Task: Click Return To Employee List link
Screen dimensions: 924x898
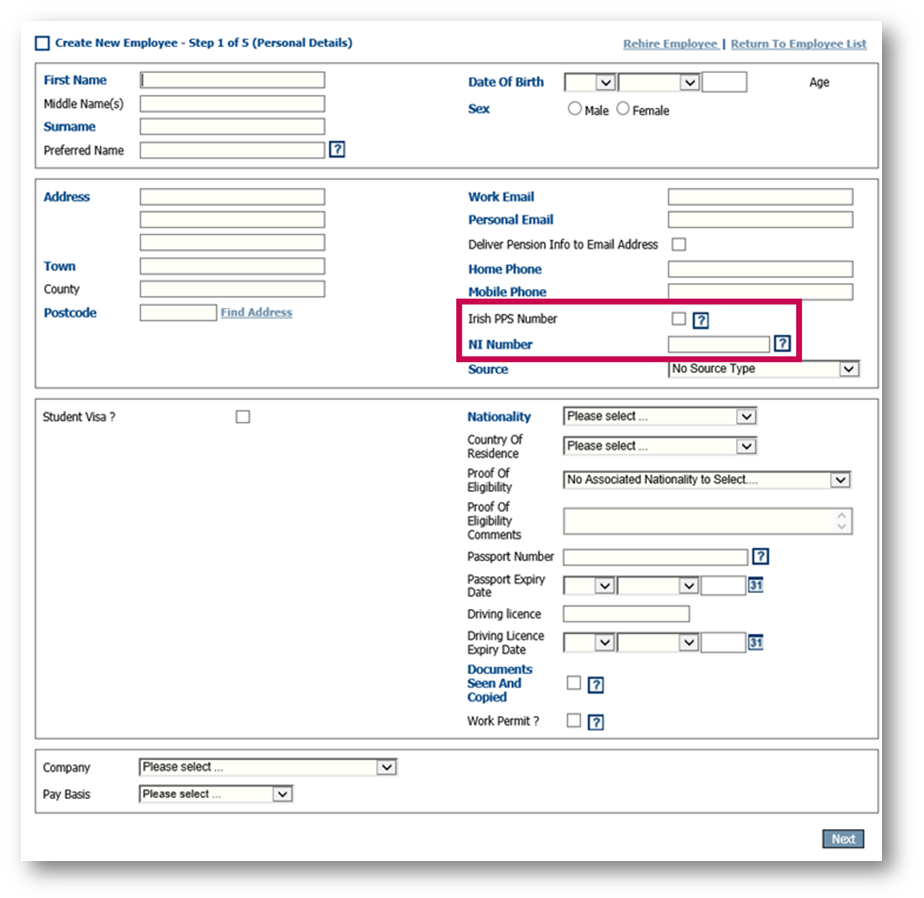Action: click(x=798, y=44)
